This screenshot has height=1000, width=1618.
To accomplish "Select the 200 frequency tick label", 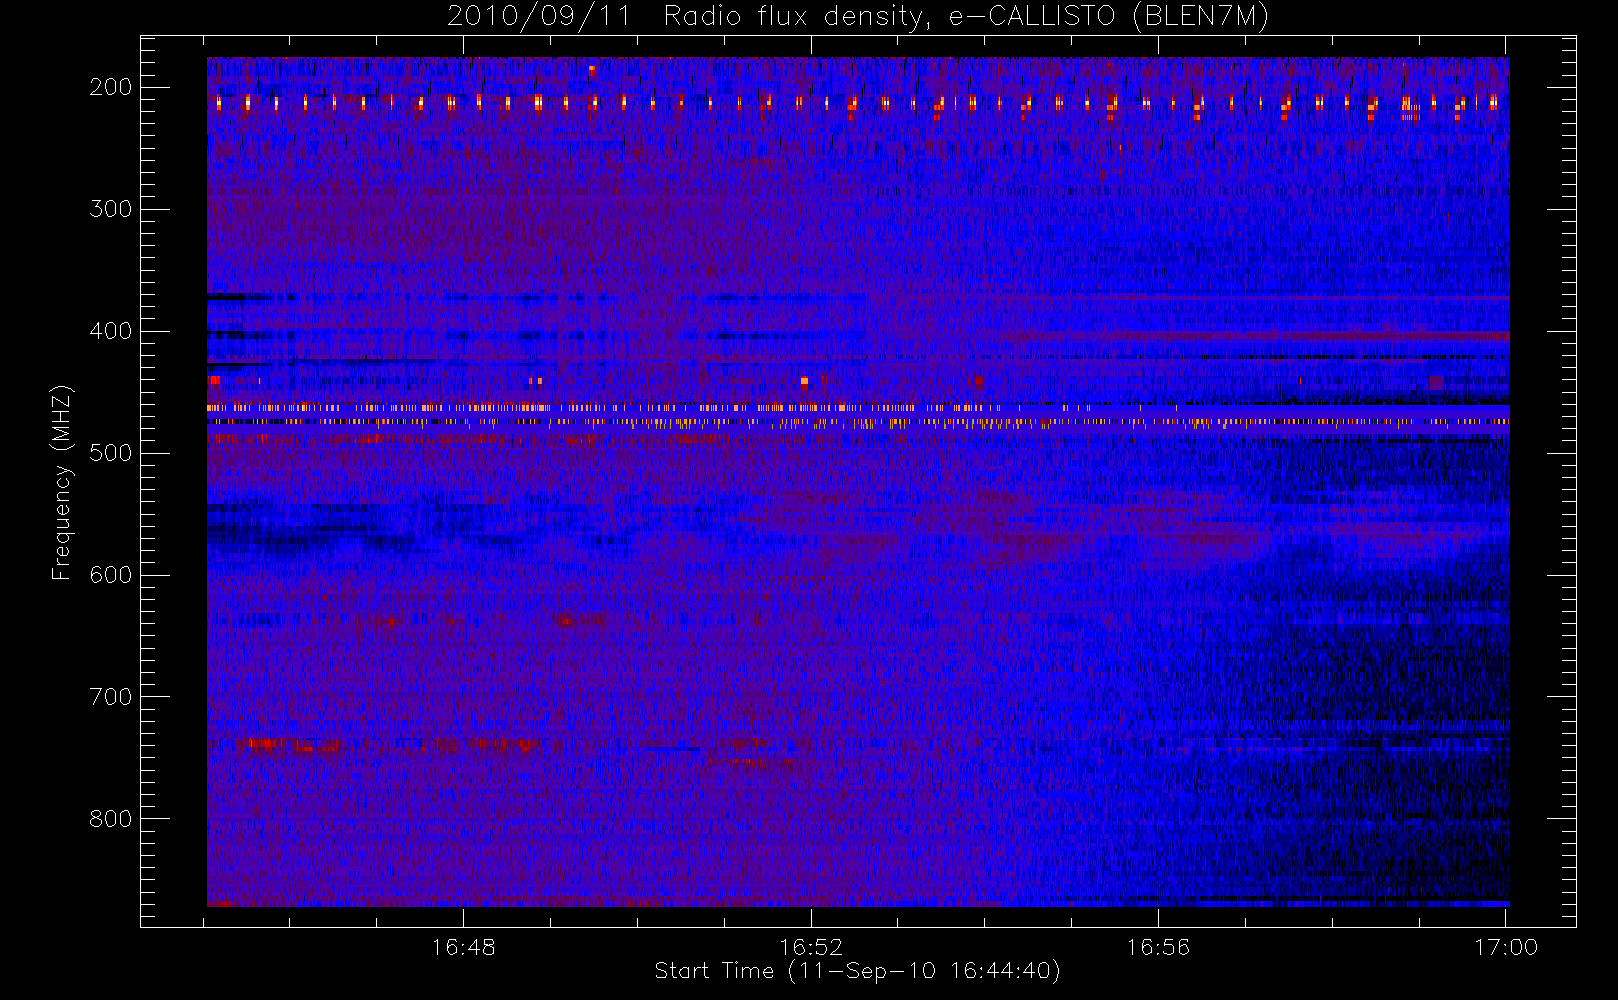I will (111, 87).
